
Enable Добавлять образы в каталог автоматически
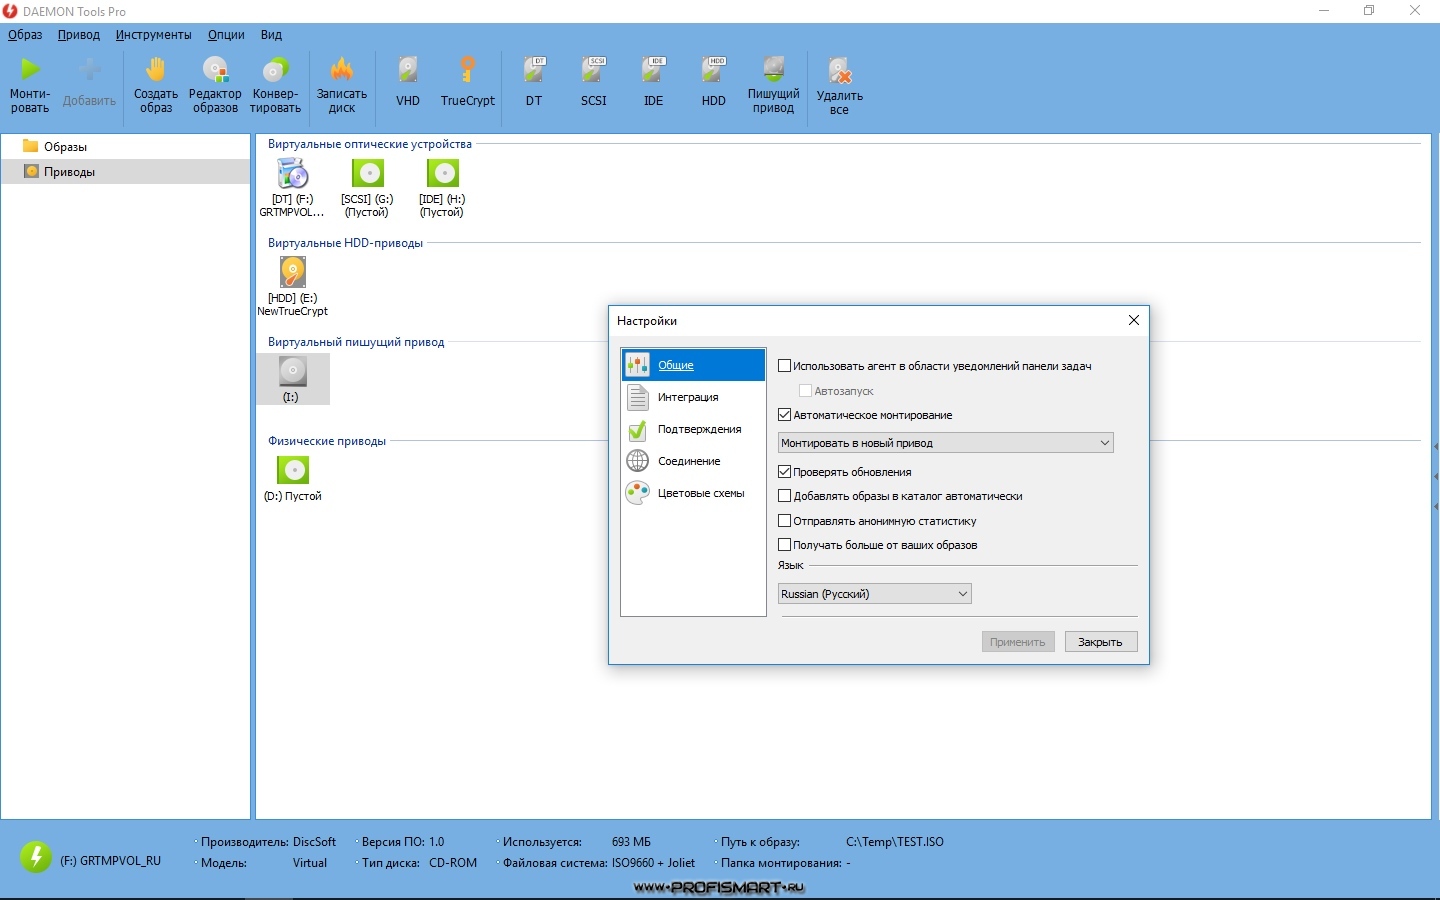pos(785,496)
